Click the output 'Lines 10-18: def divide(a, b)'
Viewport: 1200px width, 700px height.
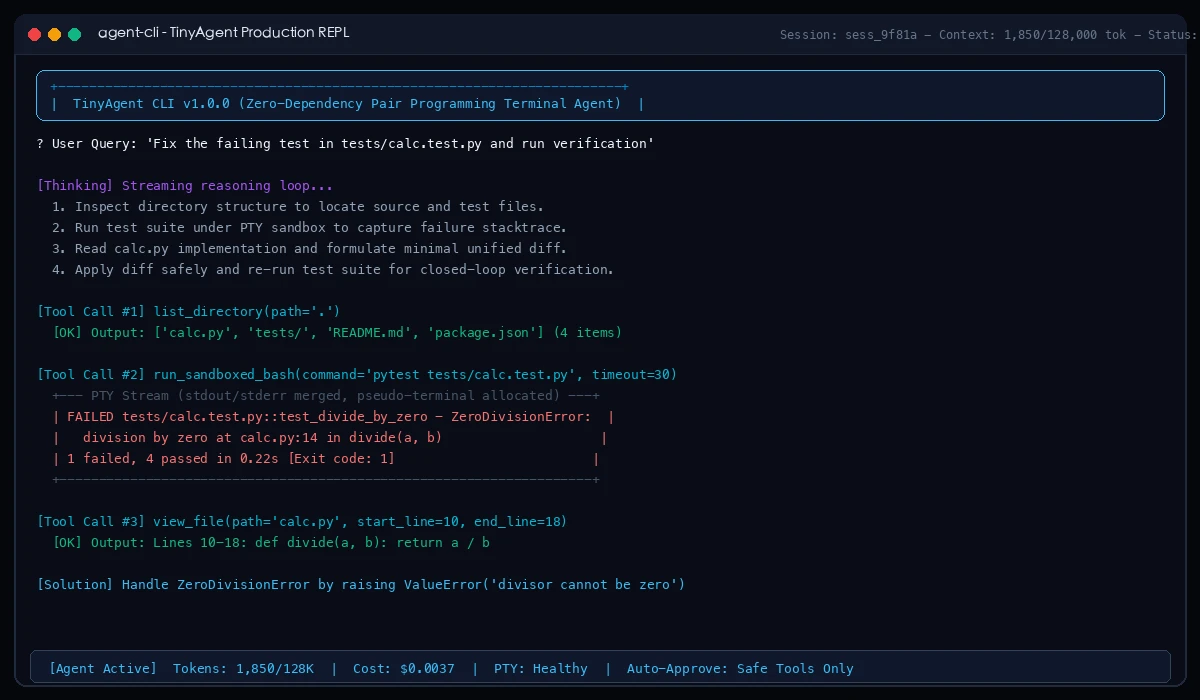pyautogui.click(x=271, y=543)
